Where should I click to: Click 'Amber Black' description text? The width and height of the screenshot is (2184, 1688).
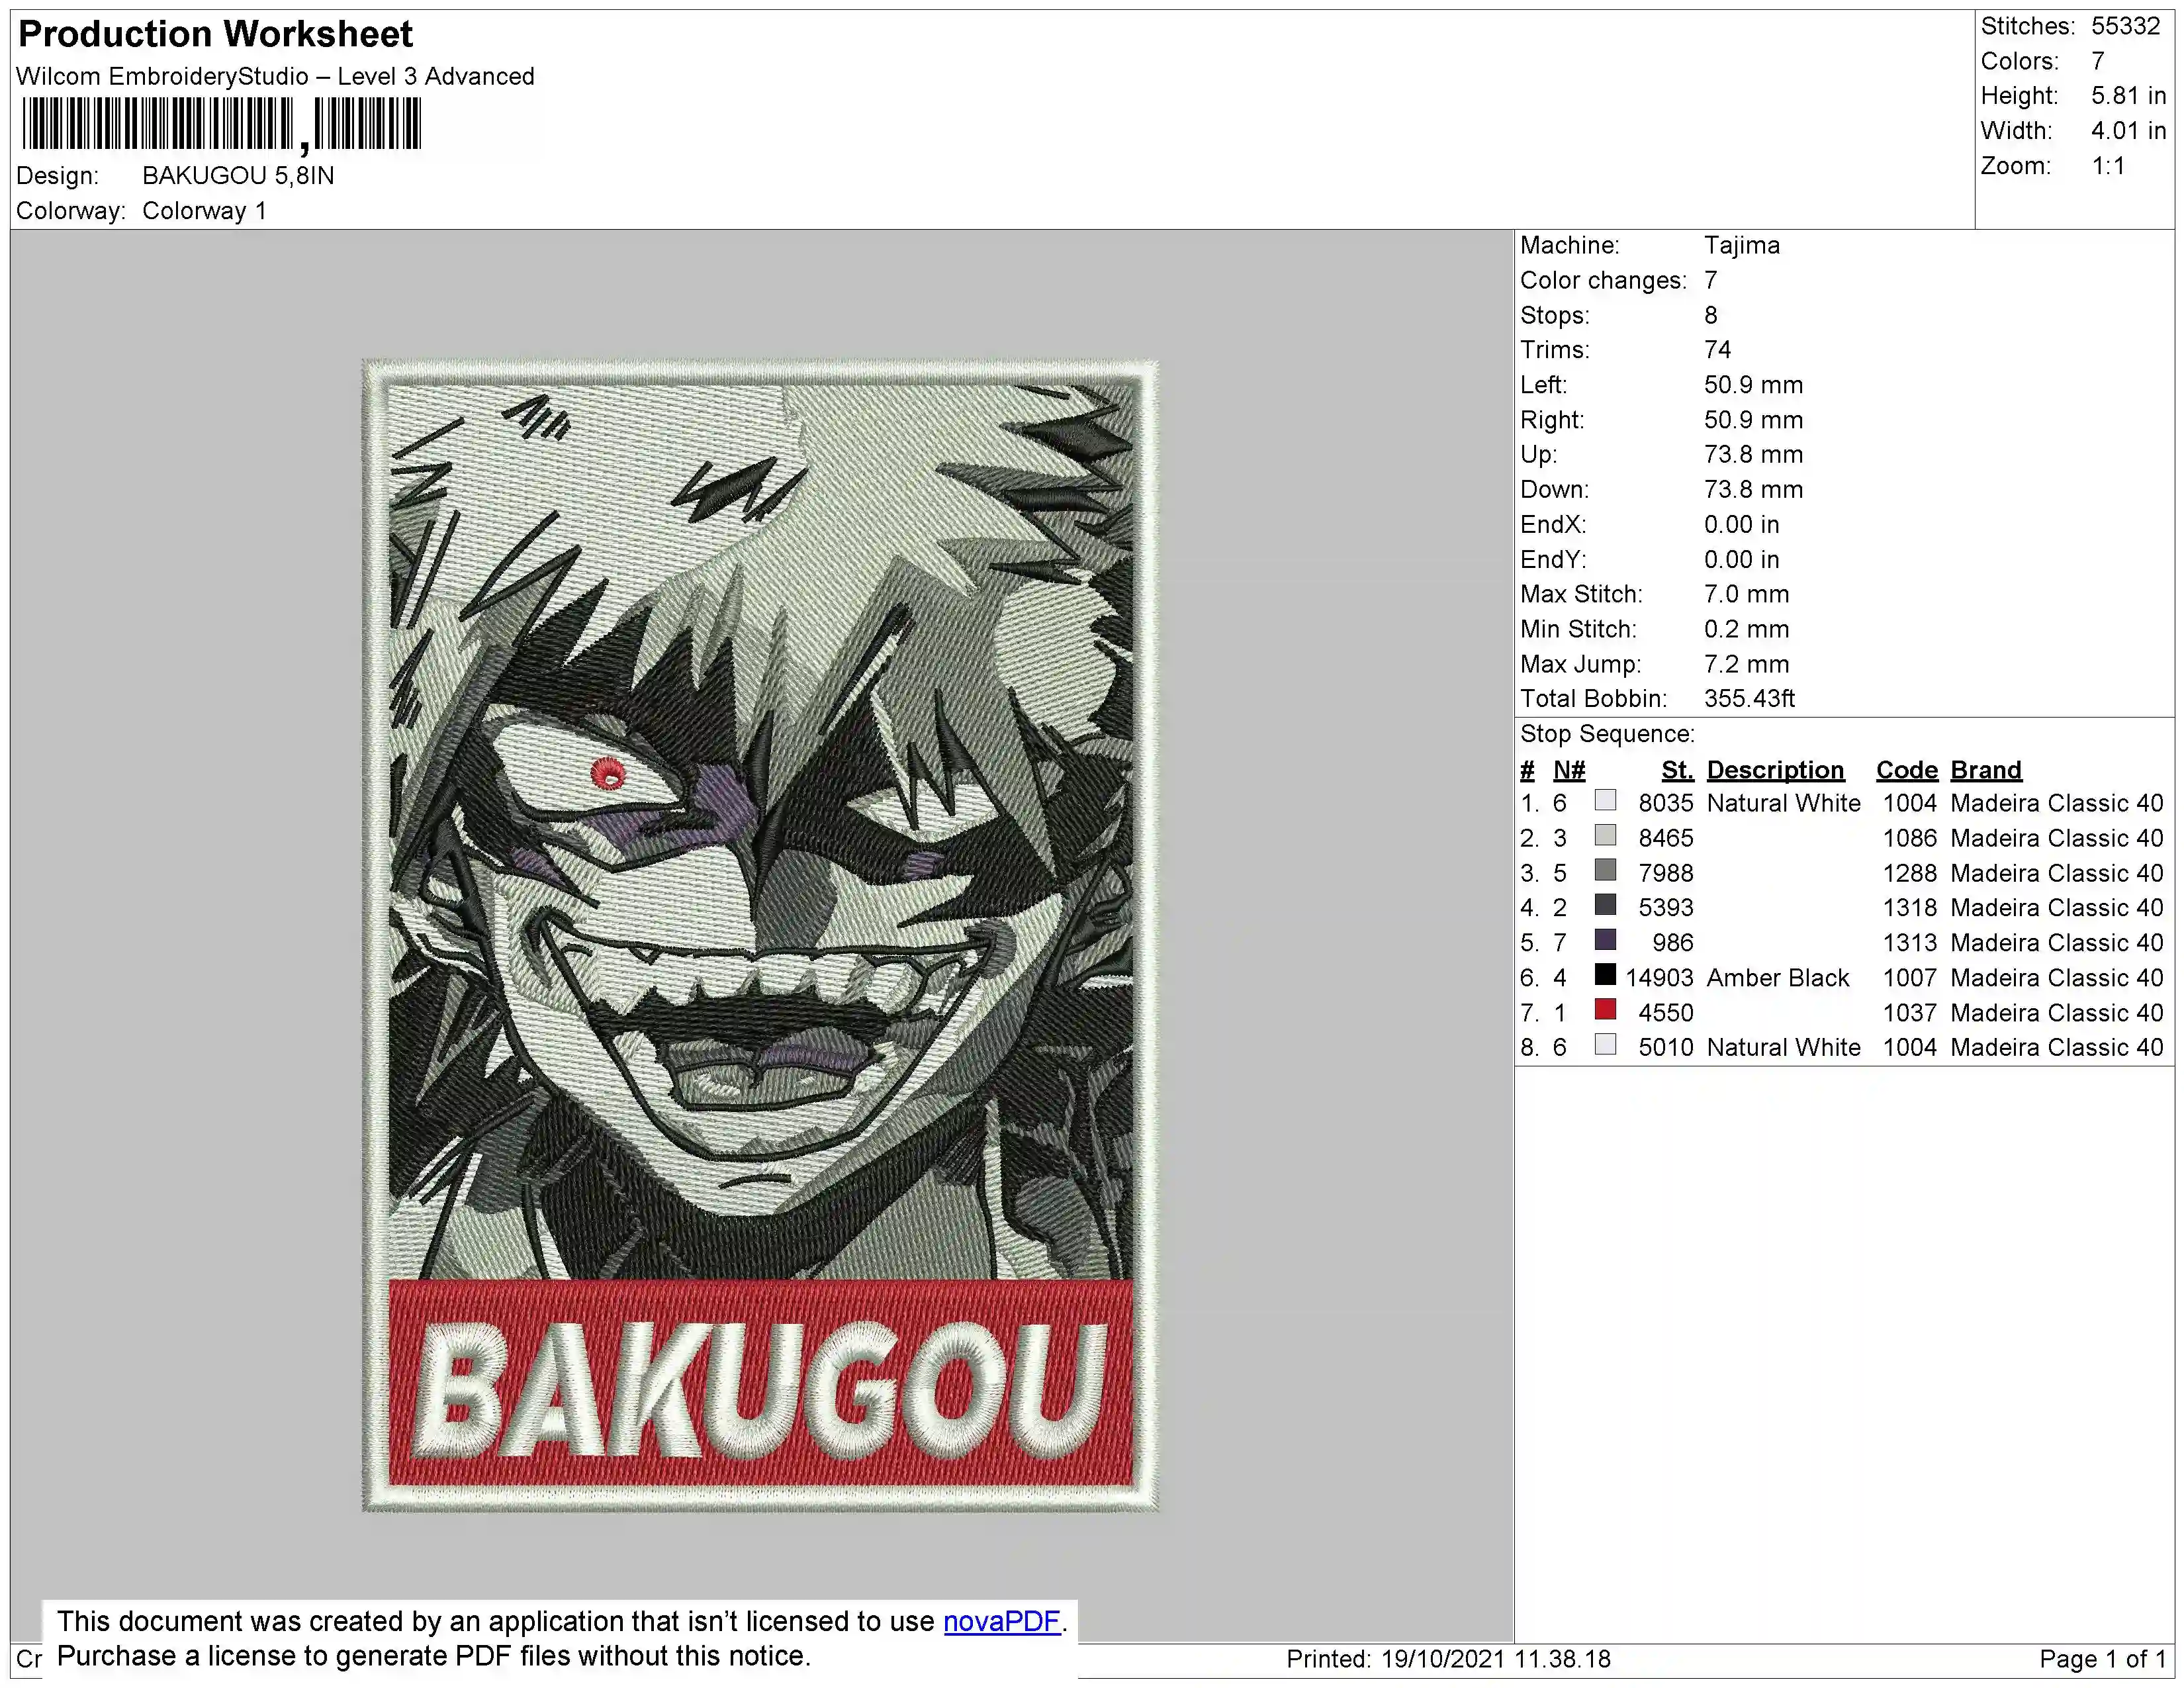click(x=1778, y=978)
